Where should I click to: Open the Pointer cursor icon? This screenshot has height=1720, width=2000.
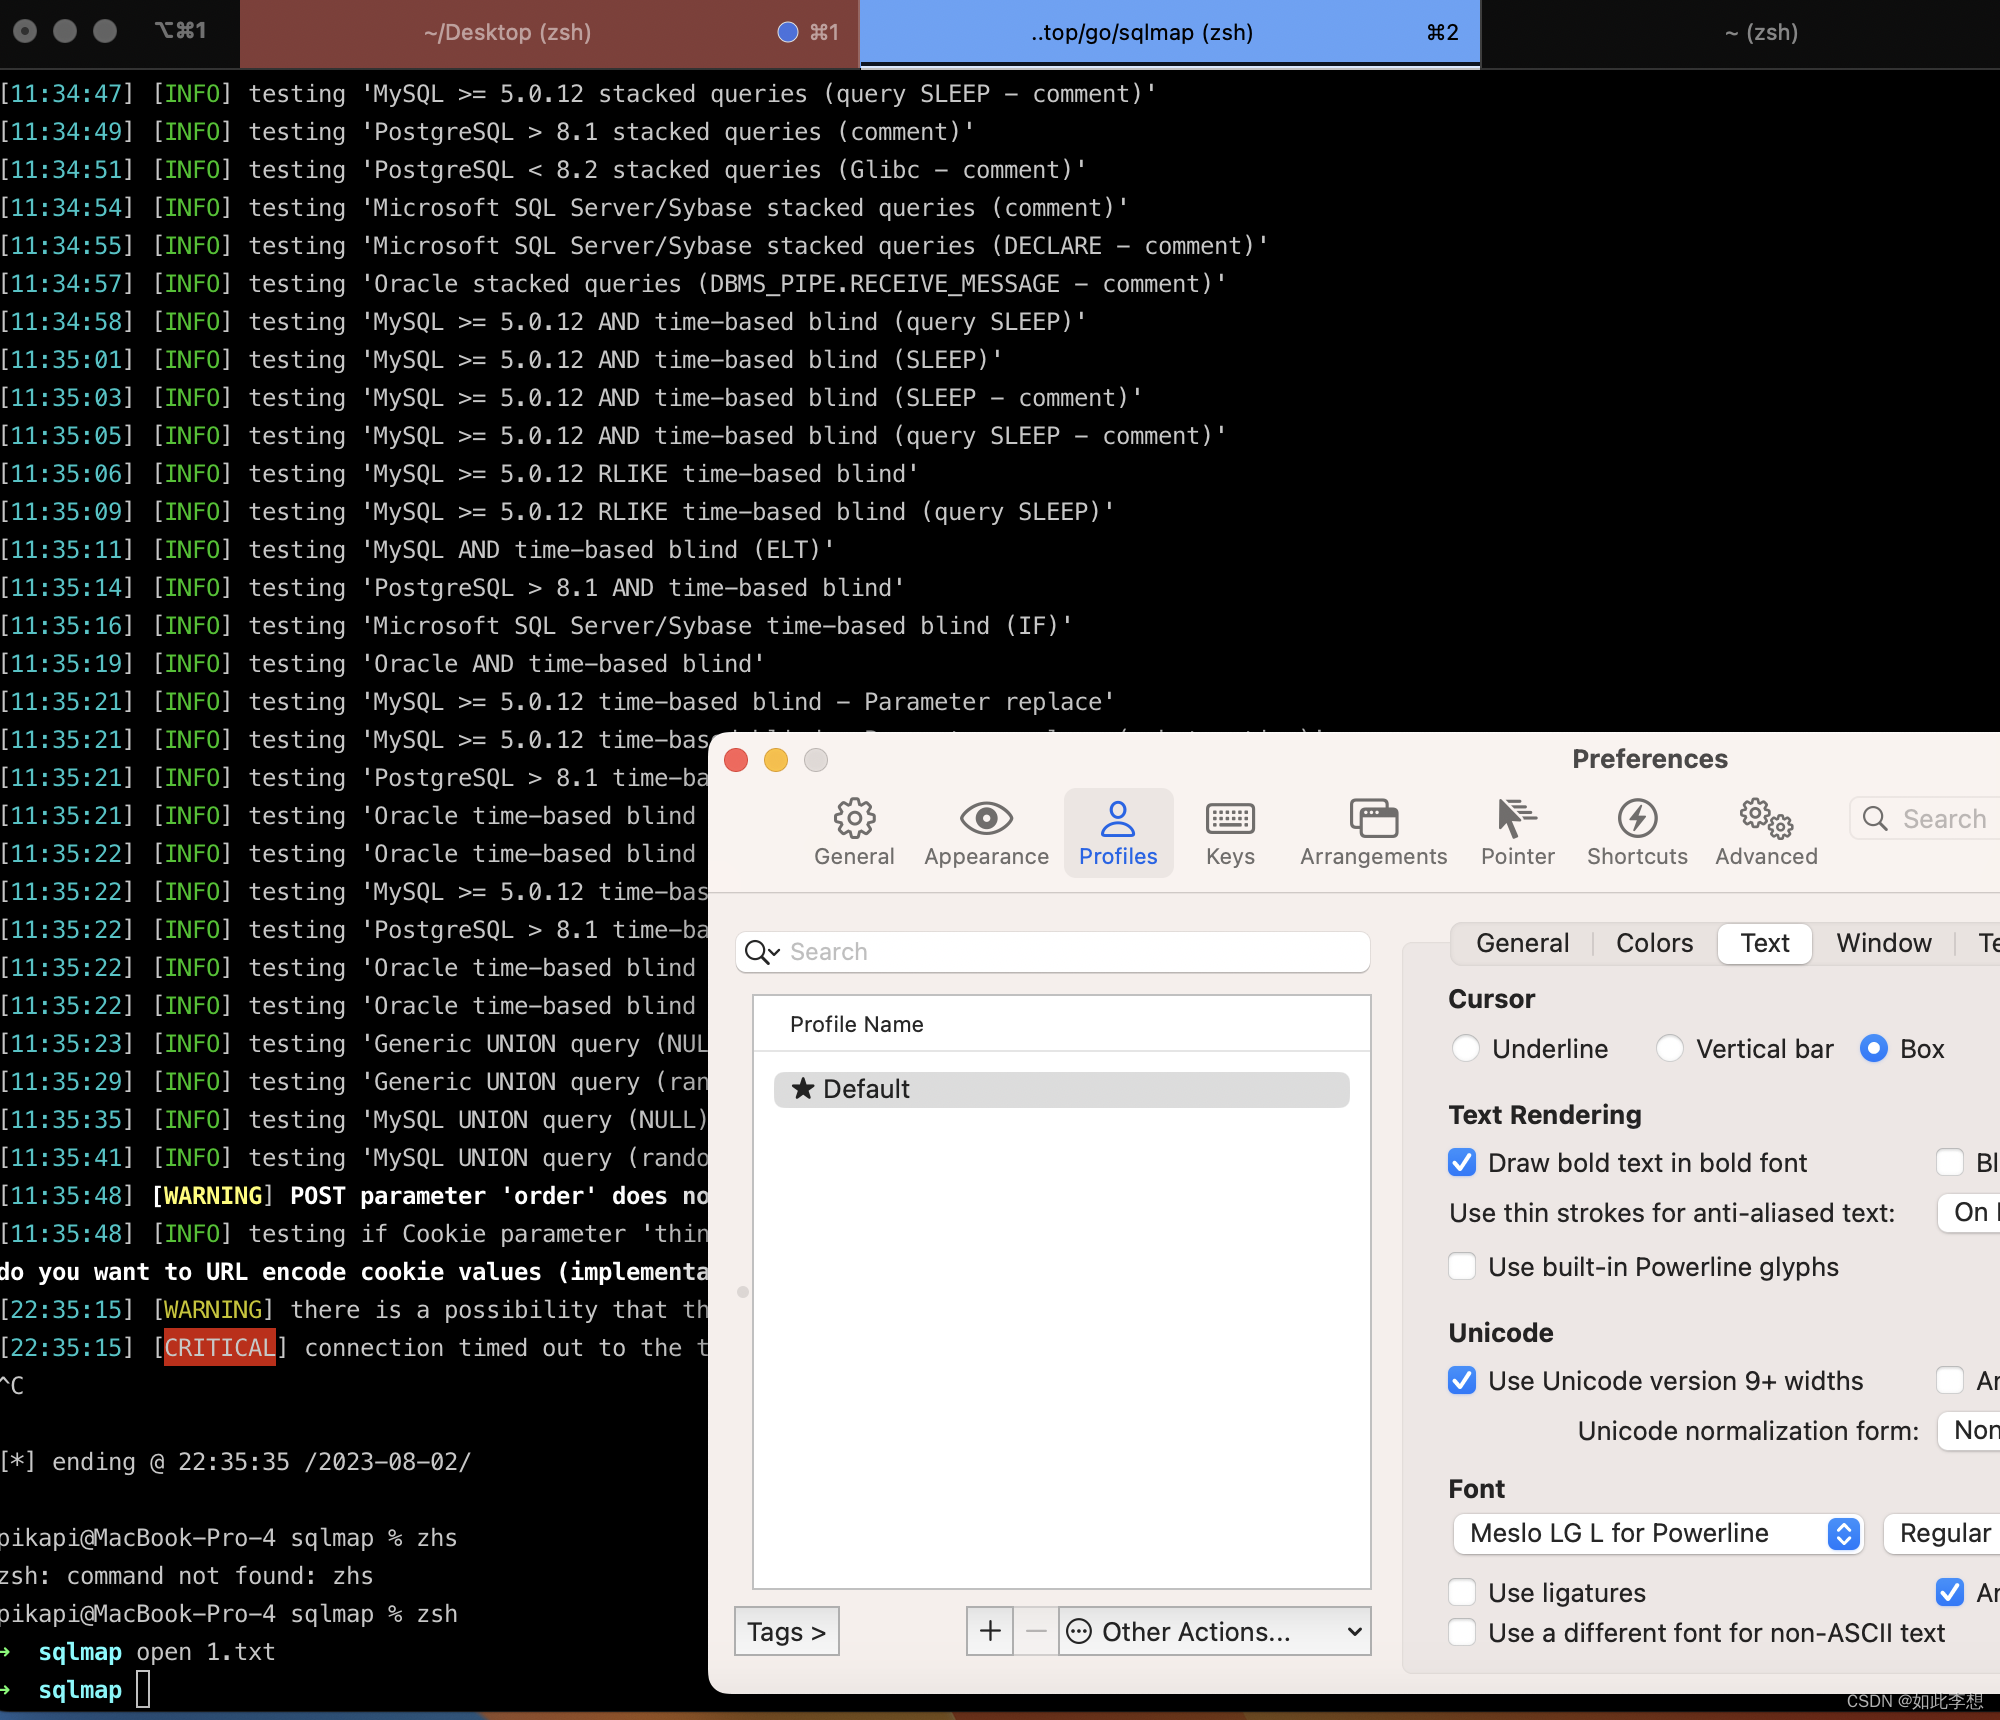(x=1517, y=819)
